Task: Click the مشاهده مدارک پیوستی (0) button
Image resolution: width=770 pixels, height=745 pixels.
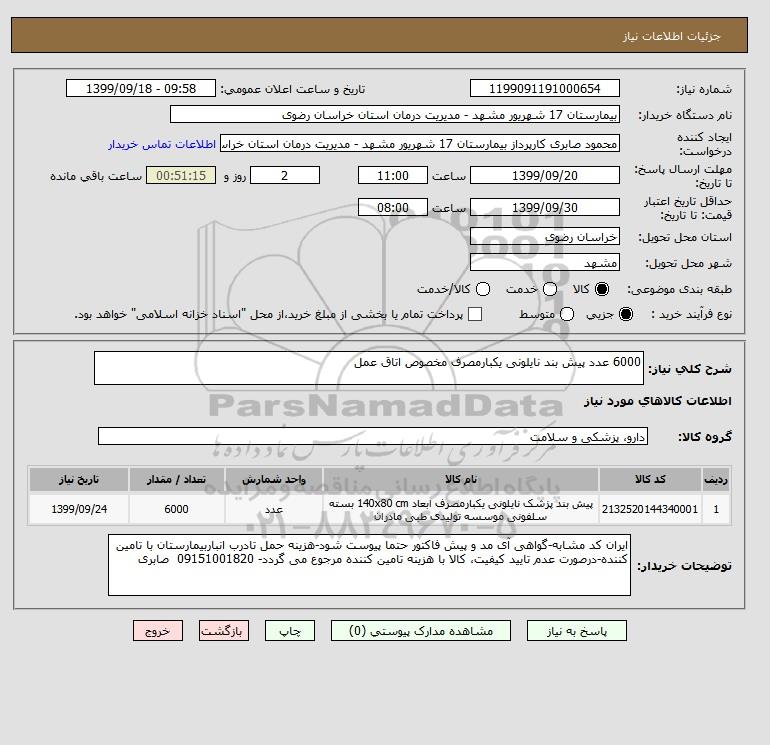Action: [421, 631]
